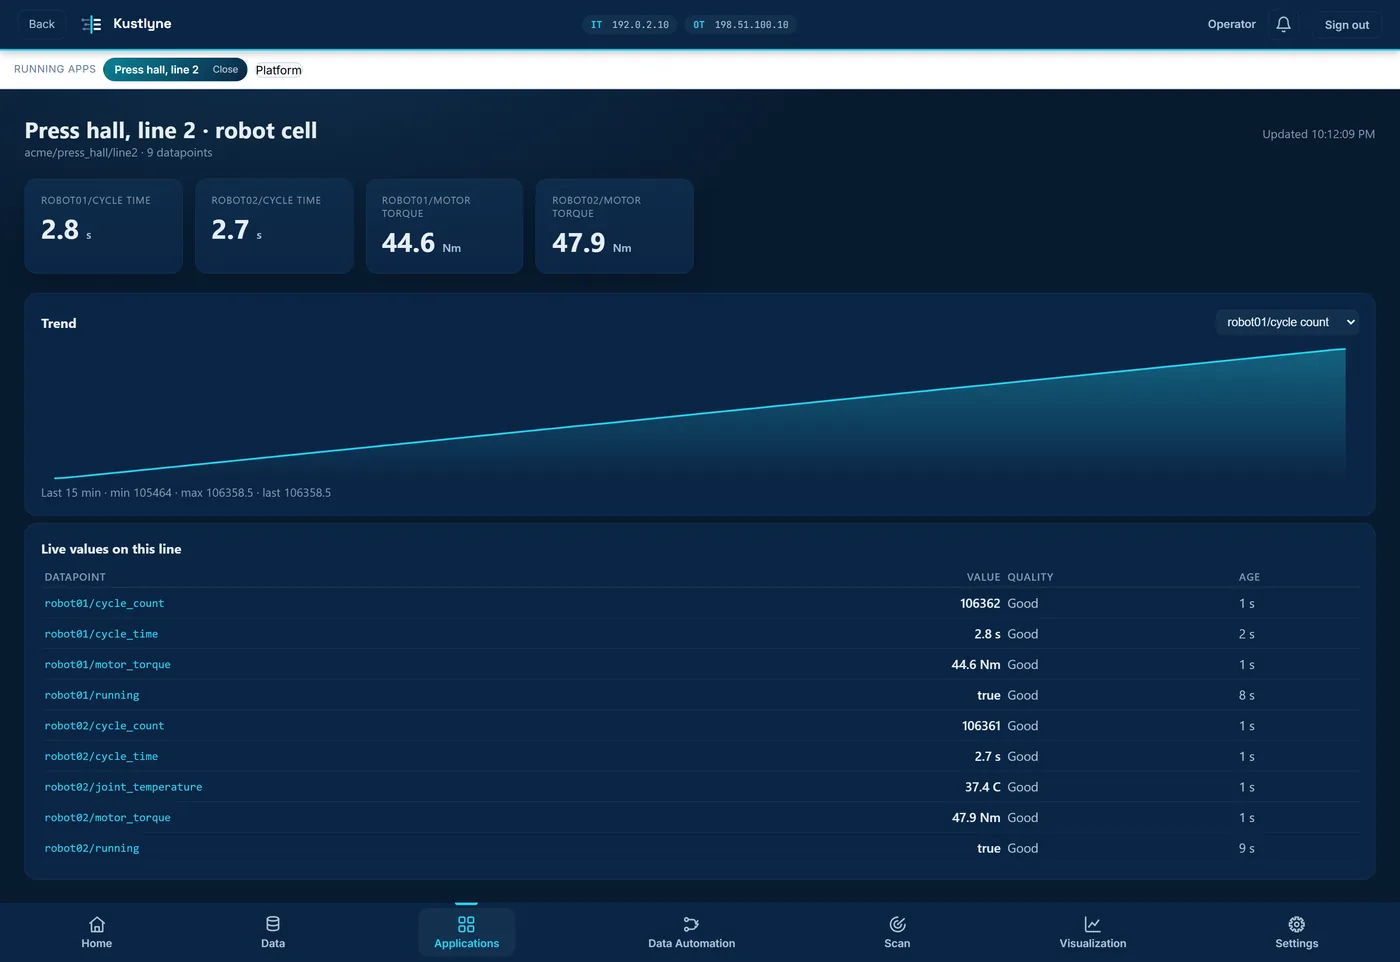Click the Kustlyne logo icon
The height and width of the screenshot is (962, 1400).
point(91,24)
